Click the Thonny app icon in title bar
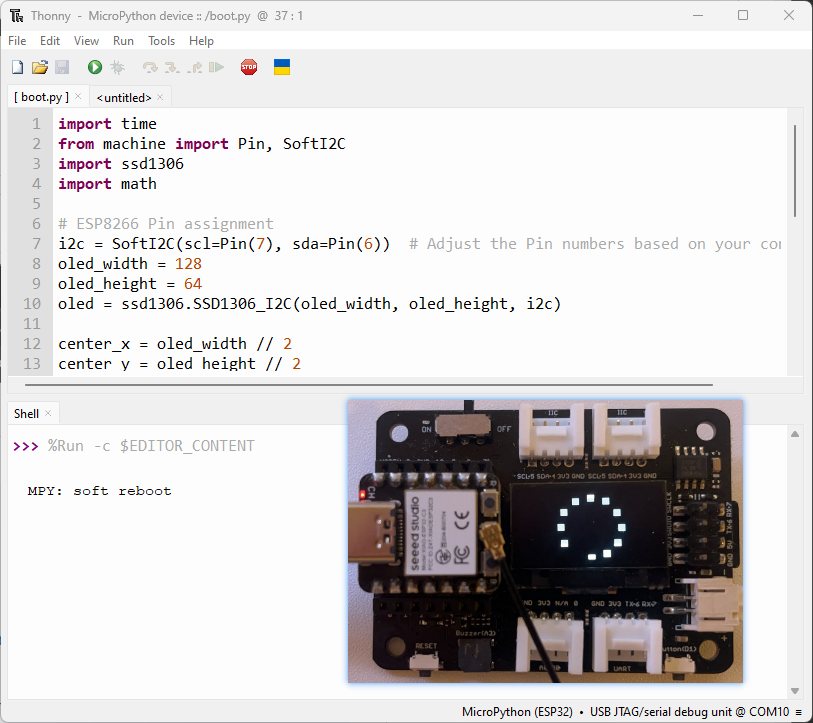Screen dimensions: 813x723 click(17, 16)
